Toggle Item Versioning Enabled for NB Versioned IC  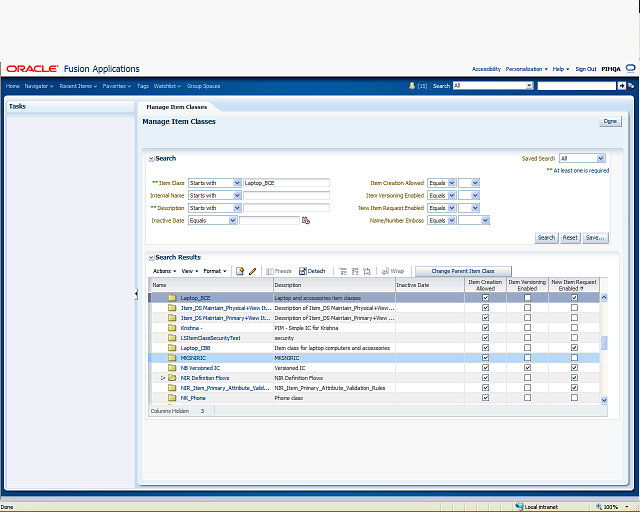tap(527, 368)
